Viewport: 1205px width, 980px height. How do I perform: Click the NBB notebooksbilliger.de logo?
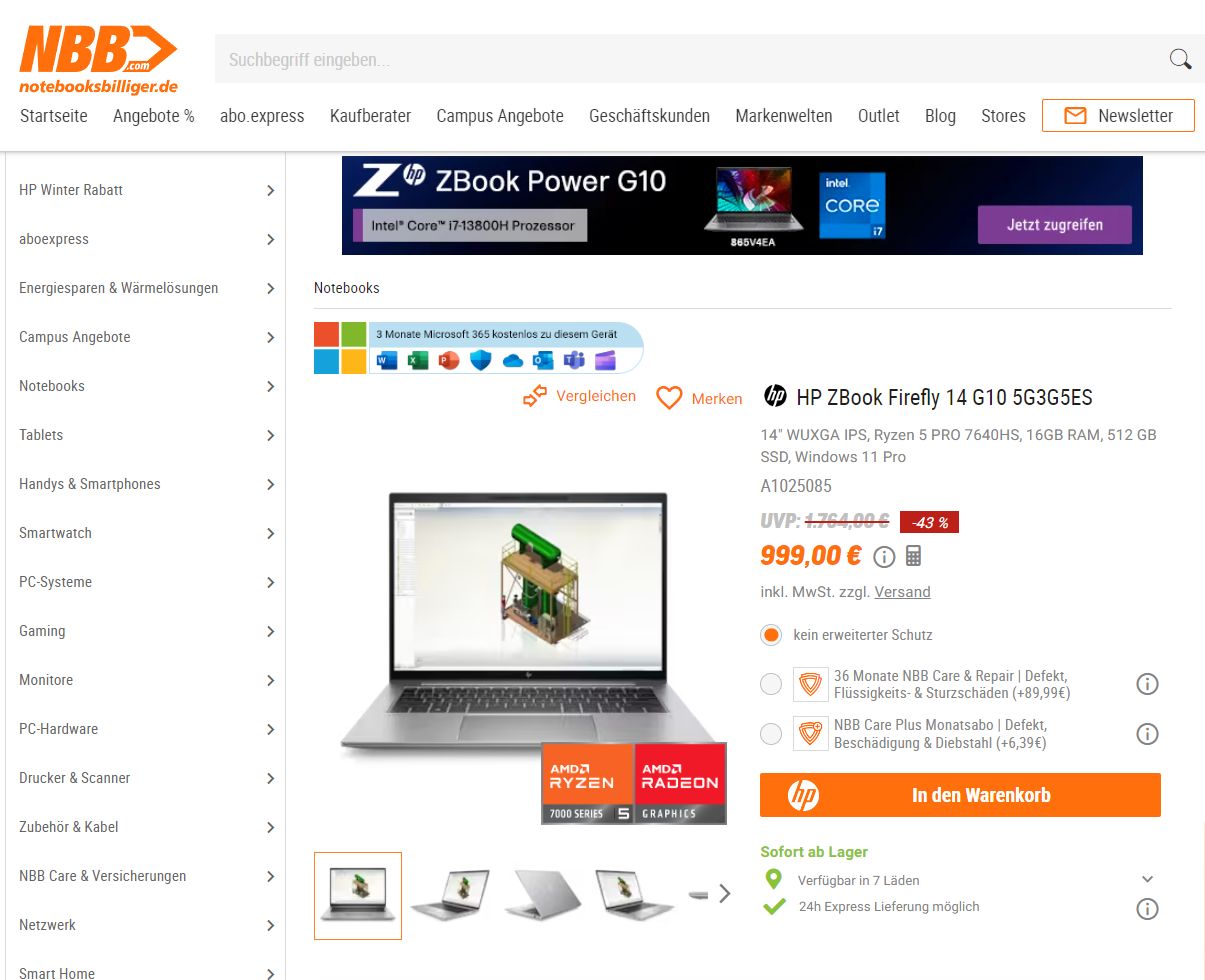click(99, 60)
